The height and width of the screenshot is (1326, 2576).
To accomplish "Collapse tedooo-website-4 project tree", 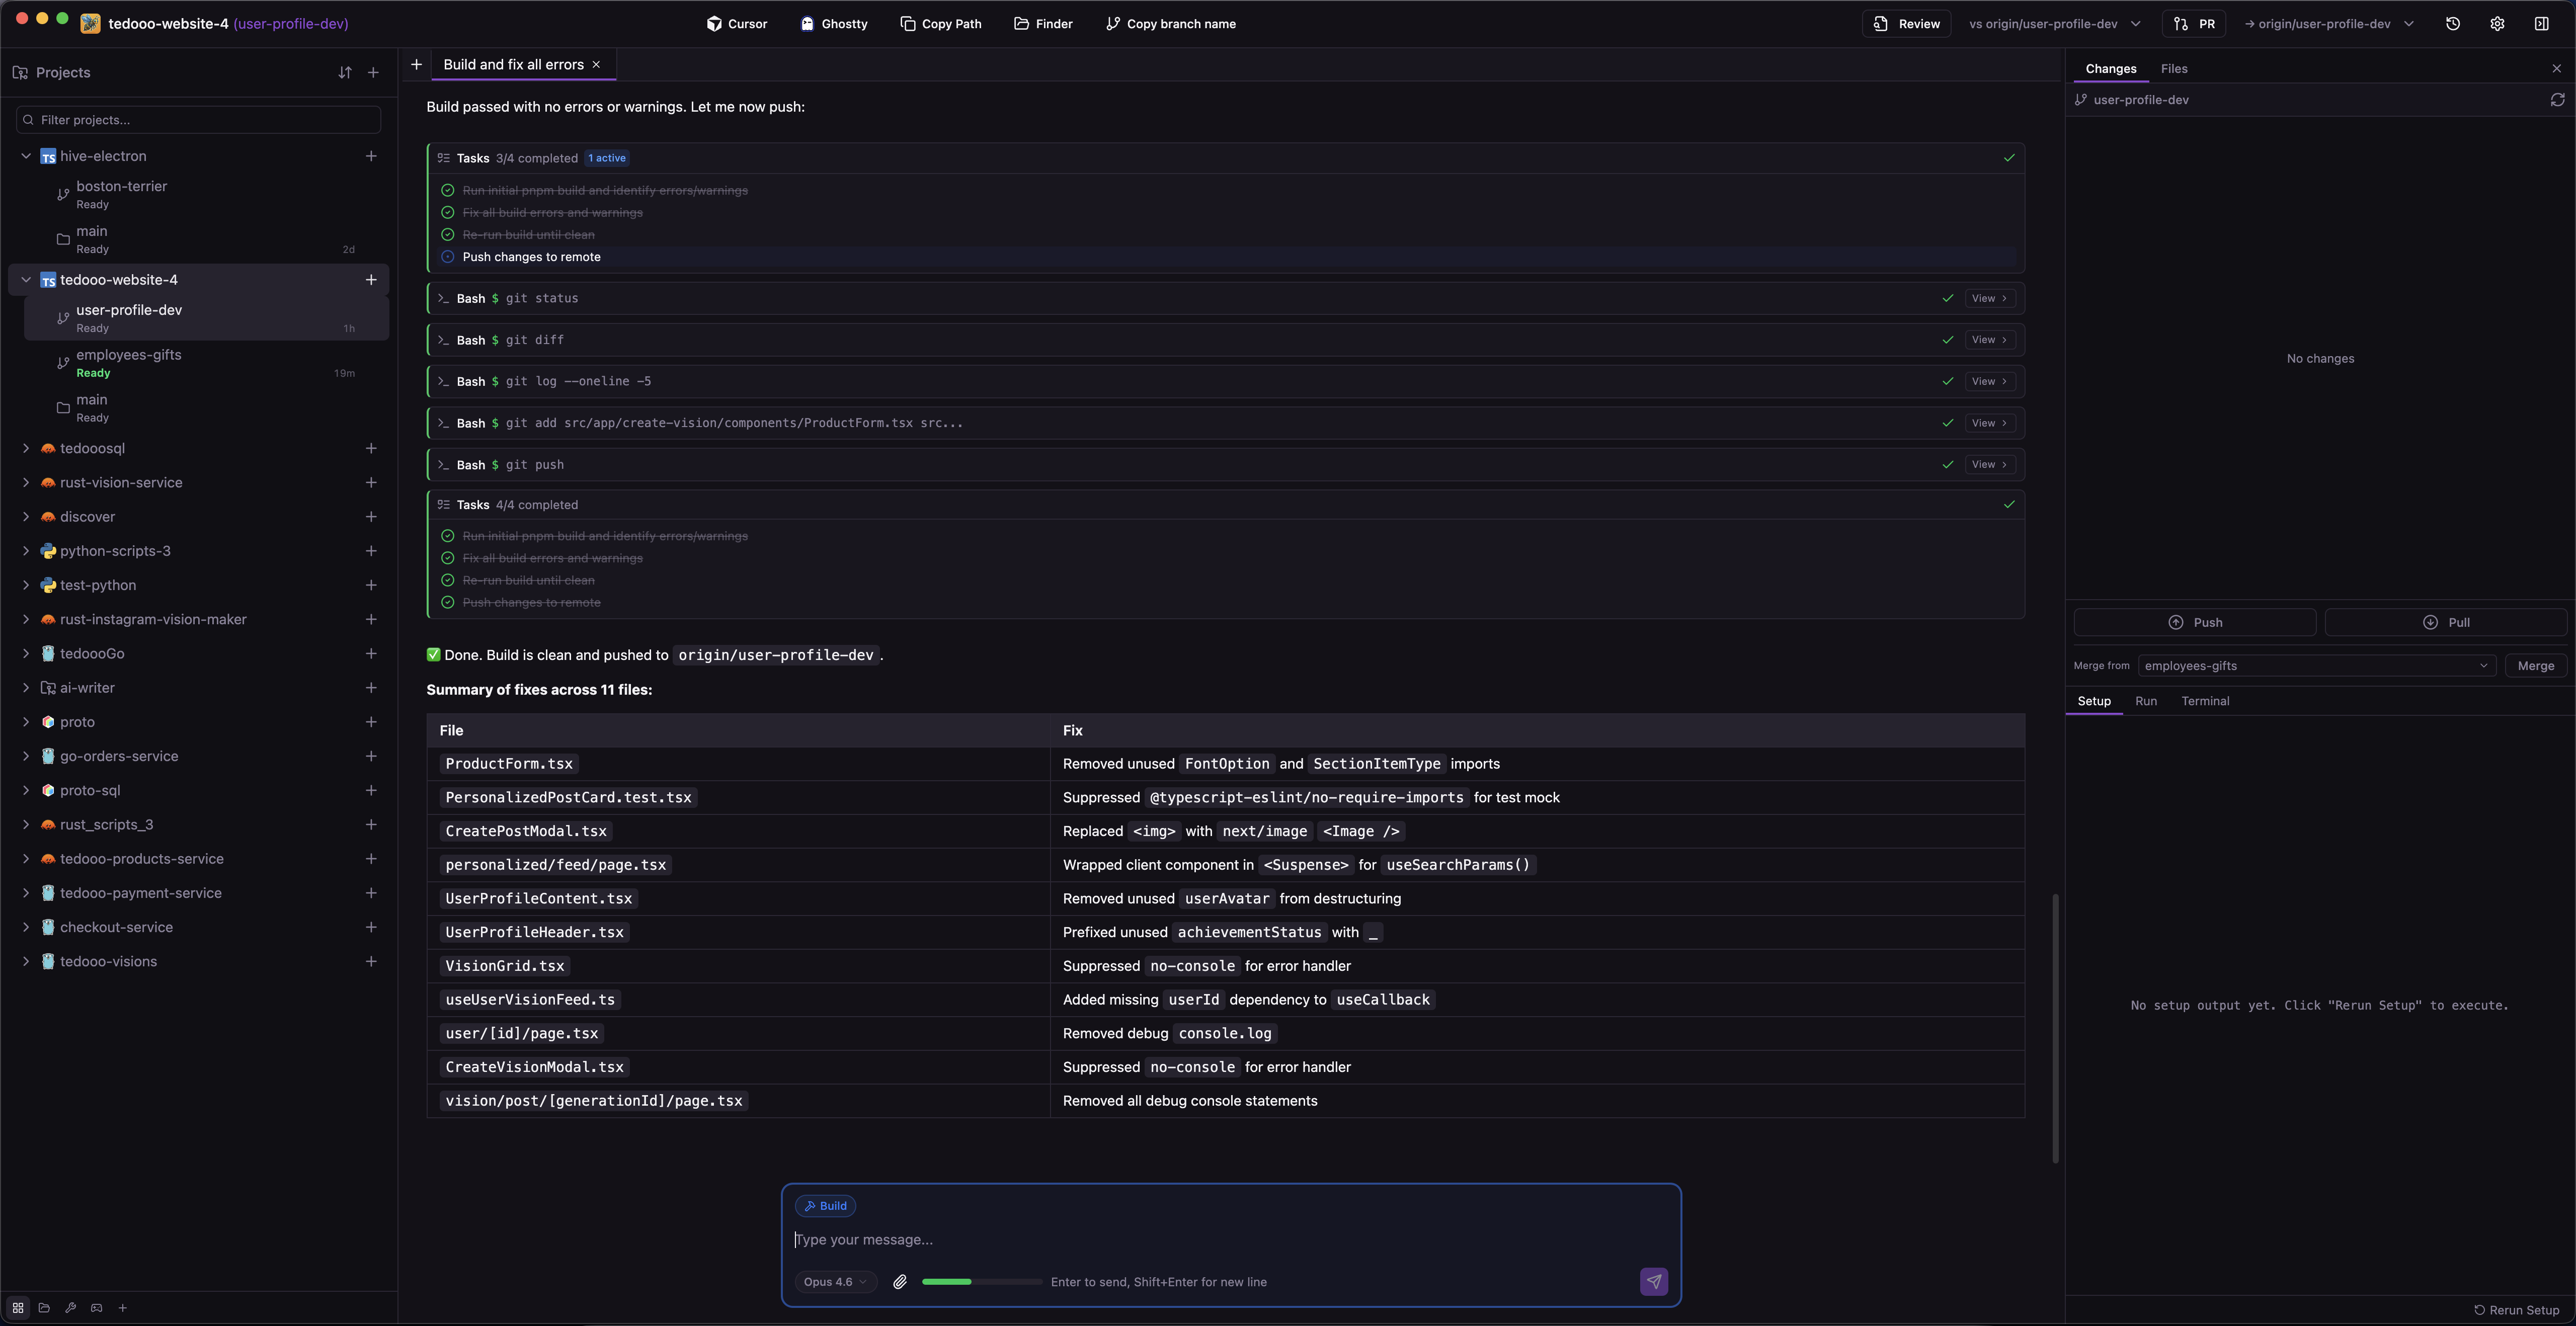I will [26, 280].
